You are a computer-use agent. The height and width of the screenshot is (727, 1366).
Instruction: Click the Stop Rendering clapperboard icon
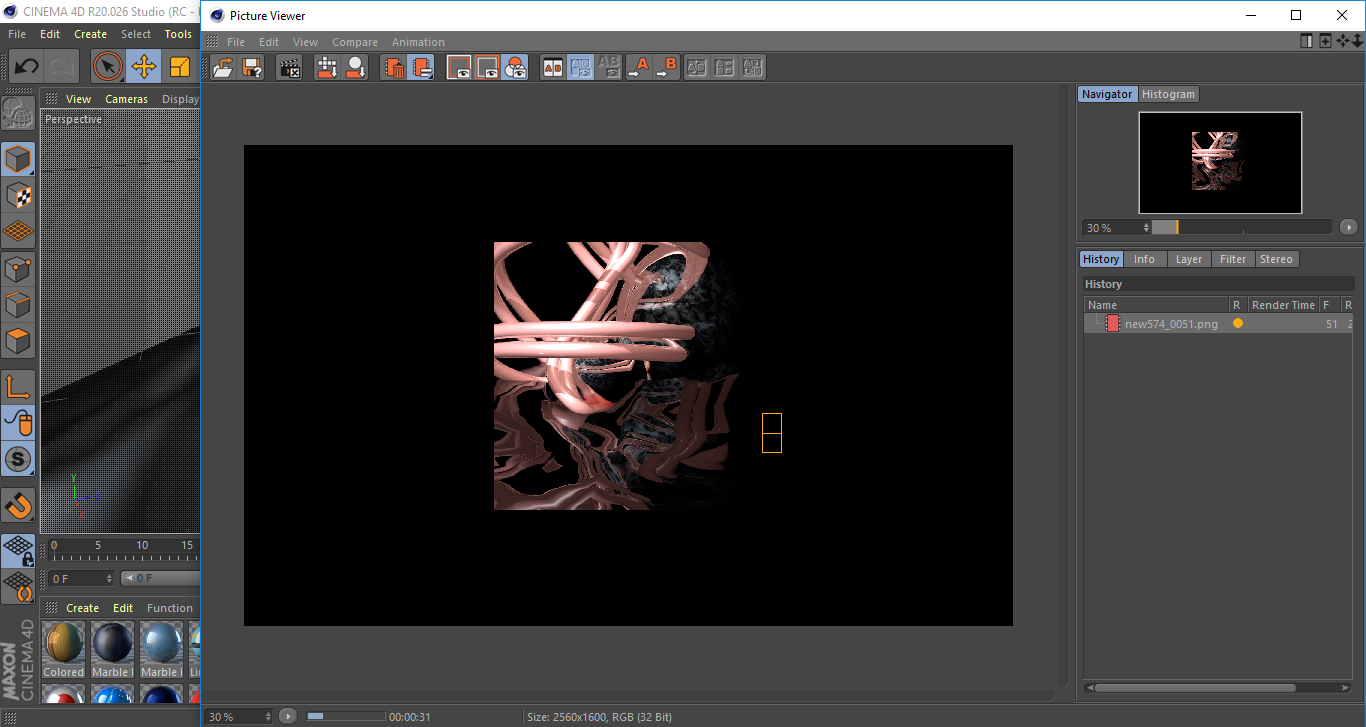click(x=289, y=67)
